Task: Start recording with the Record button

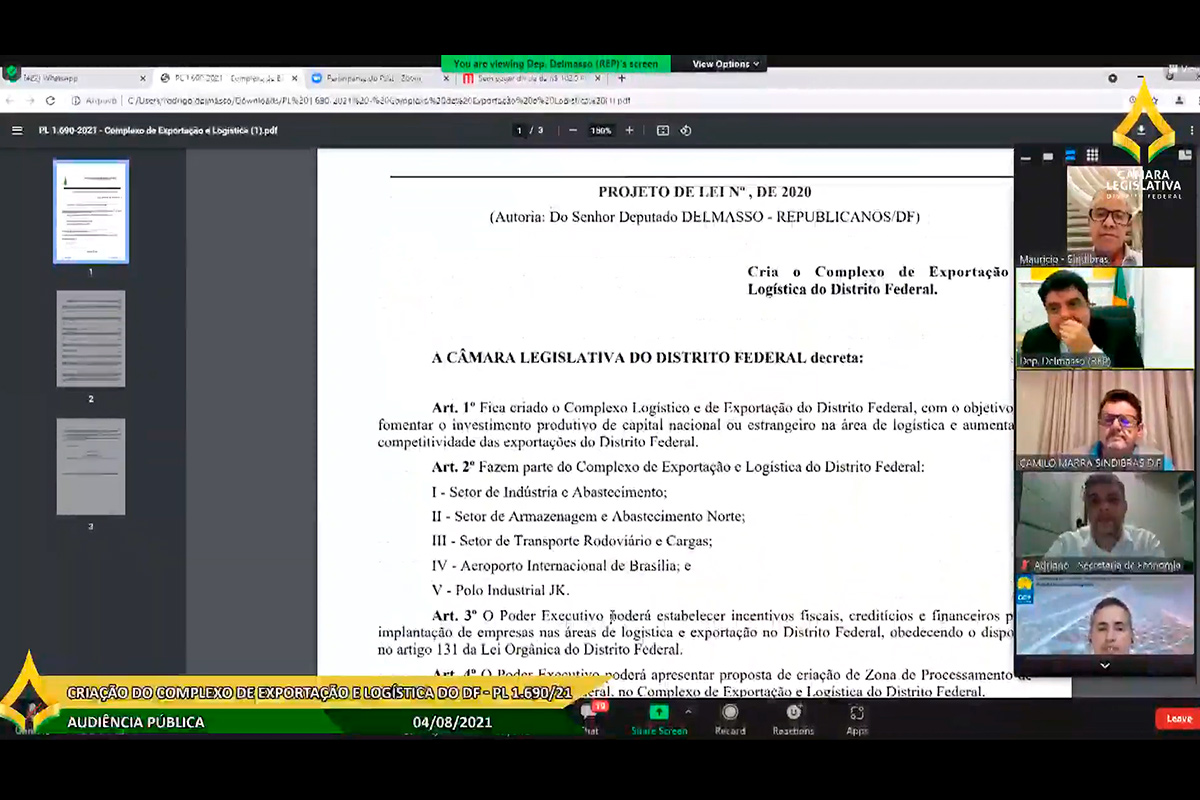Action: 730,717
